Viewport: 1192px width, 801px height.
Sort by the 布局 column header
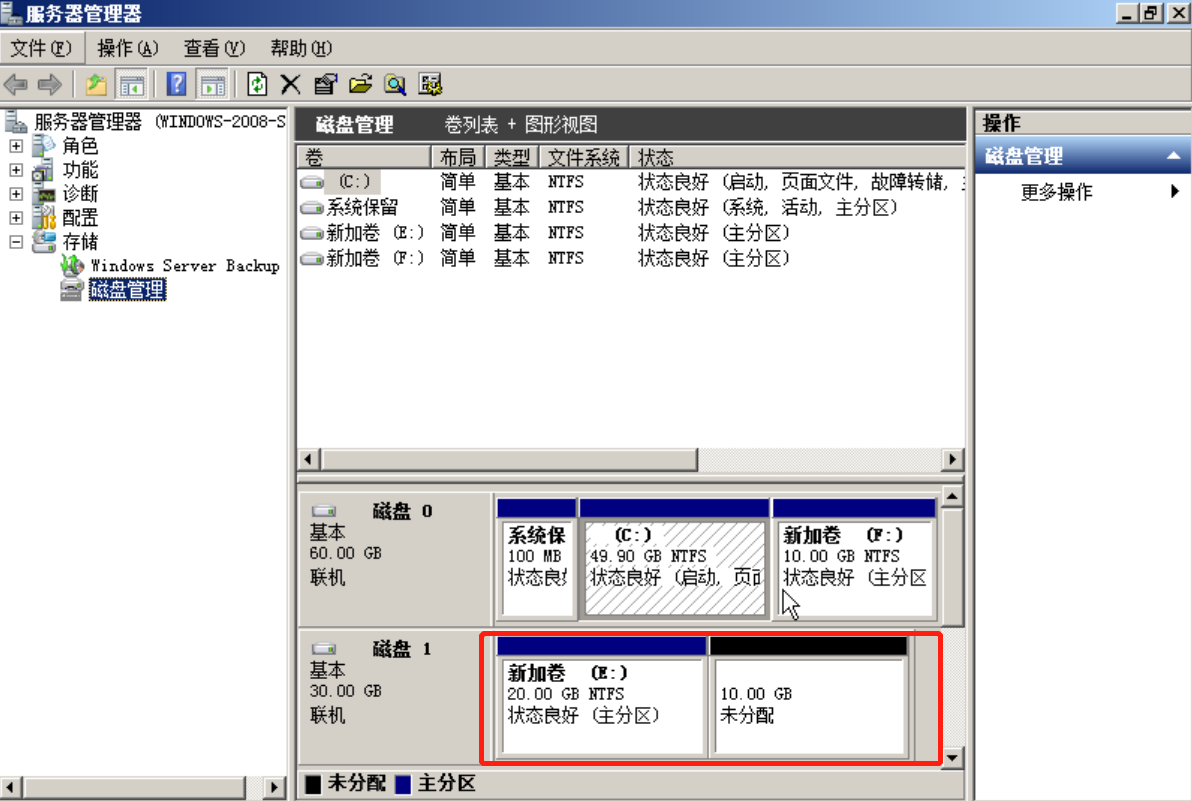click(x=458, y=157)
